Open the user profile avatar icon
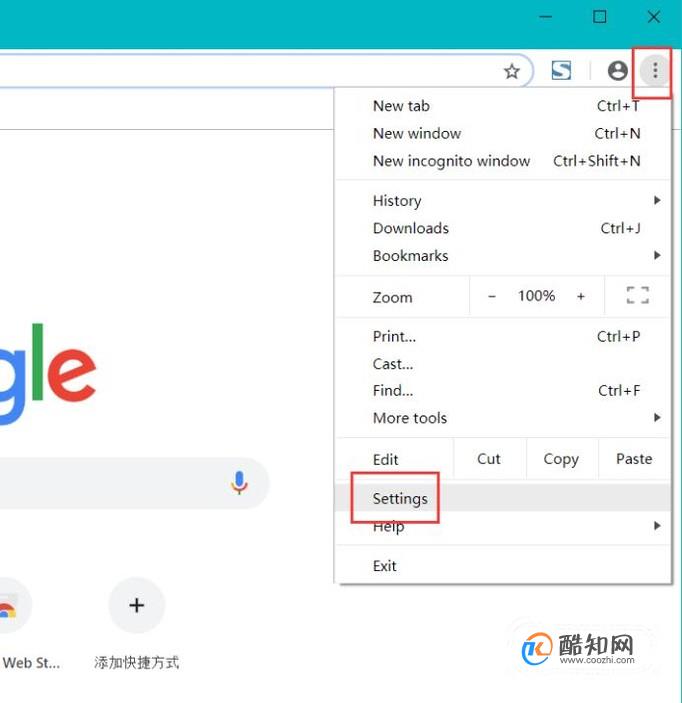 pyautogui.click(x=617, y=70)
